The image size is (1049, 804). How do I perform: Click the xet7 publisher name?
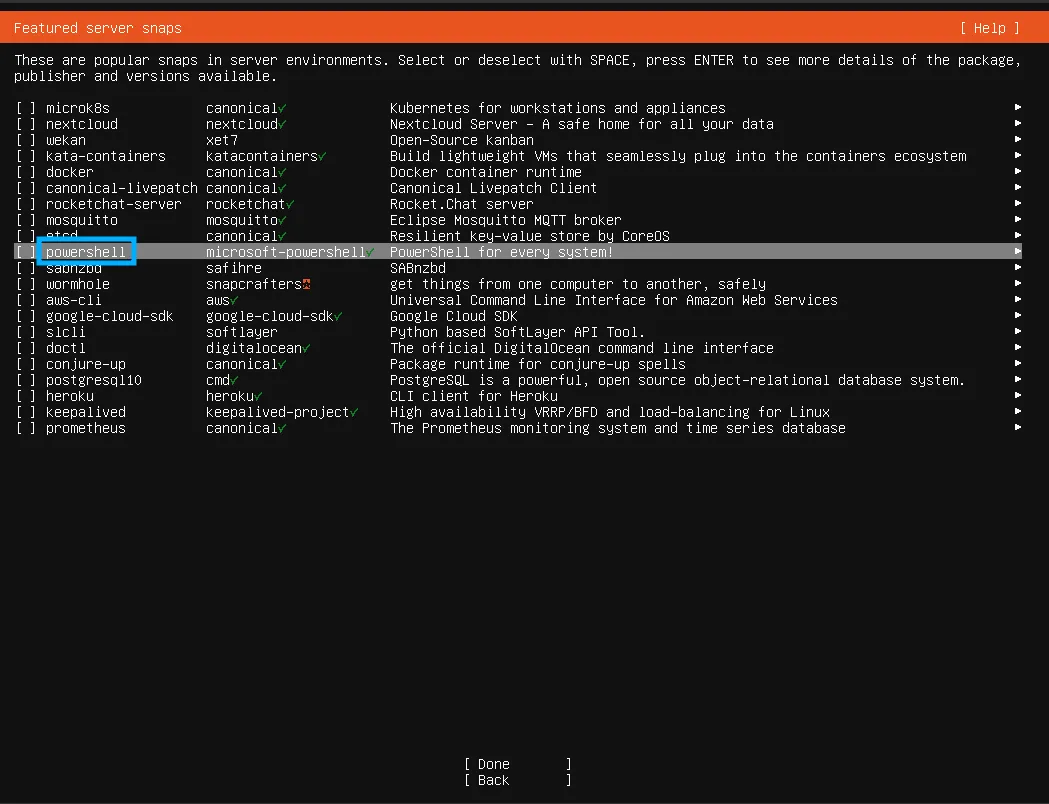(x=222, y=140)
